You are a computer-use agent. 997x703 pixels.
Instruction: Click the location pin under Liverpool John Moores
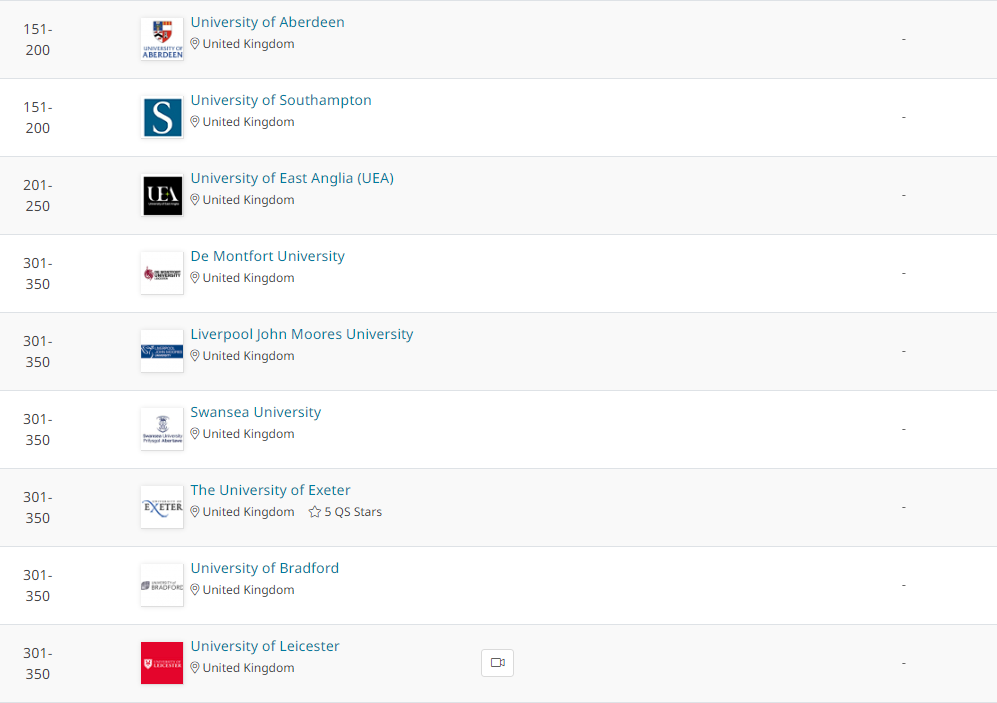point(195,356)
